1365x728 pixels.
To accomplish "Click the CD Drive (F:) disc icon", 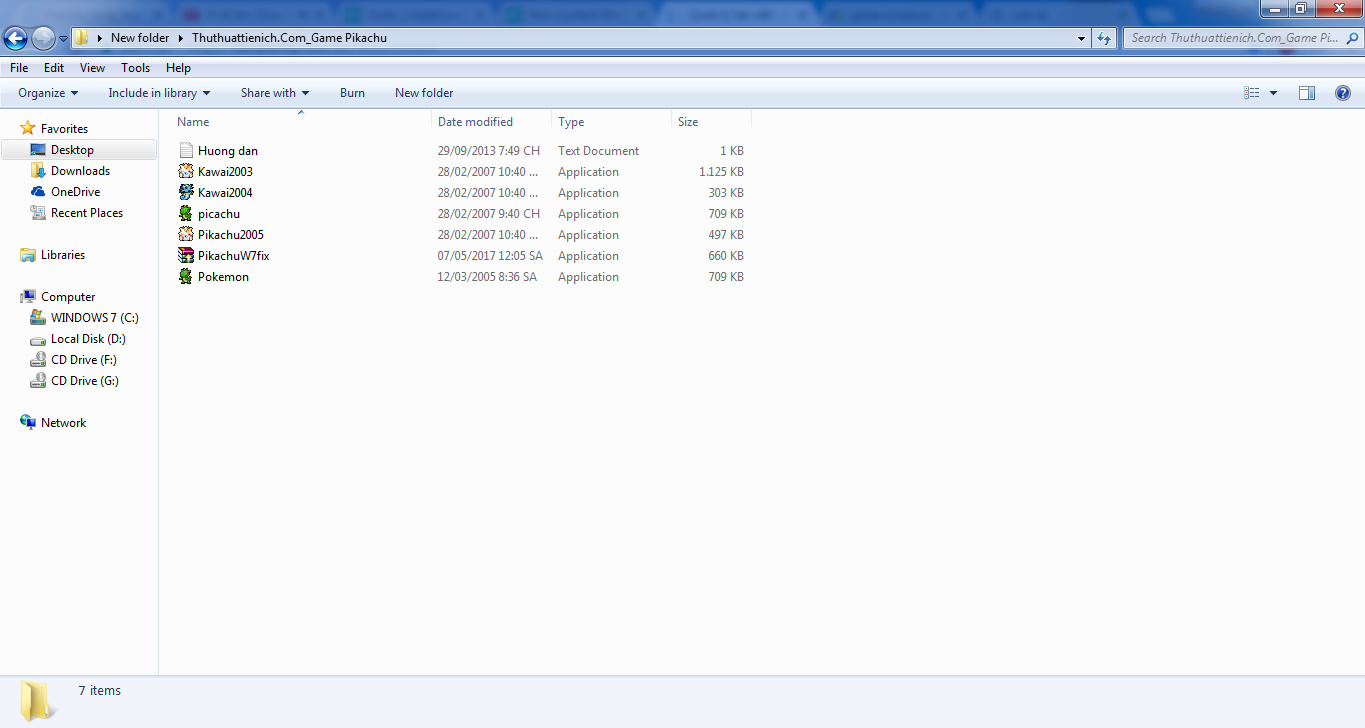I will point(38,360).
